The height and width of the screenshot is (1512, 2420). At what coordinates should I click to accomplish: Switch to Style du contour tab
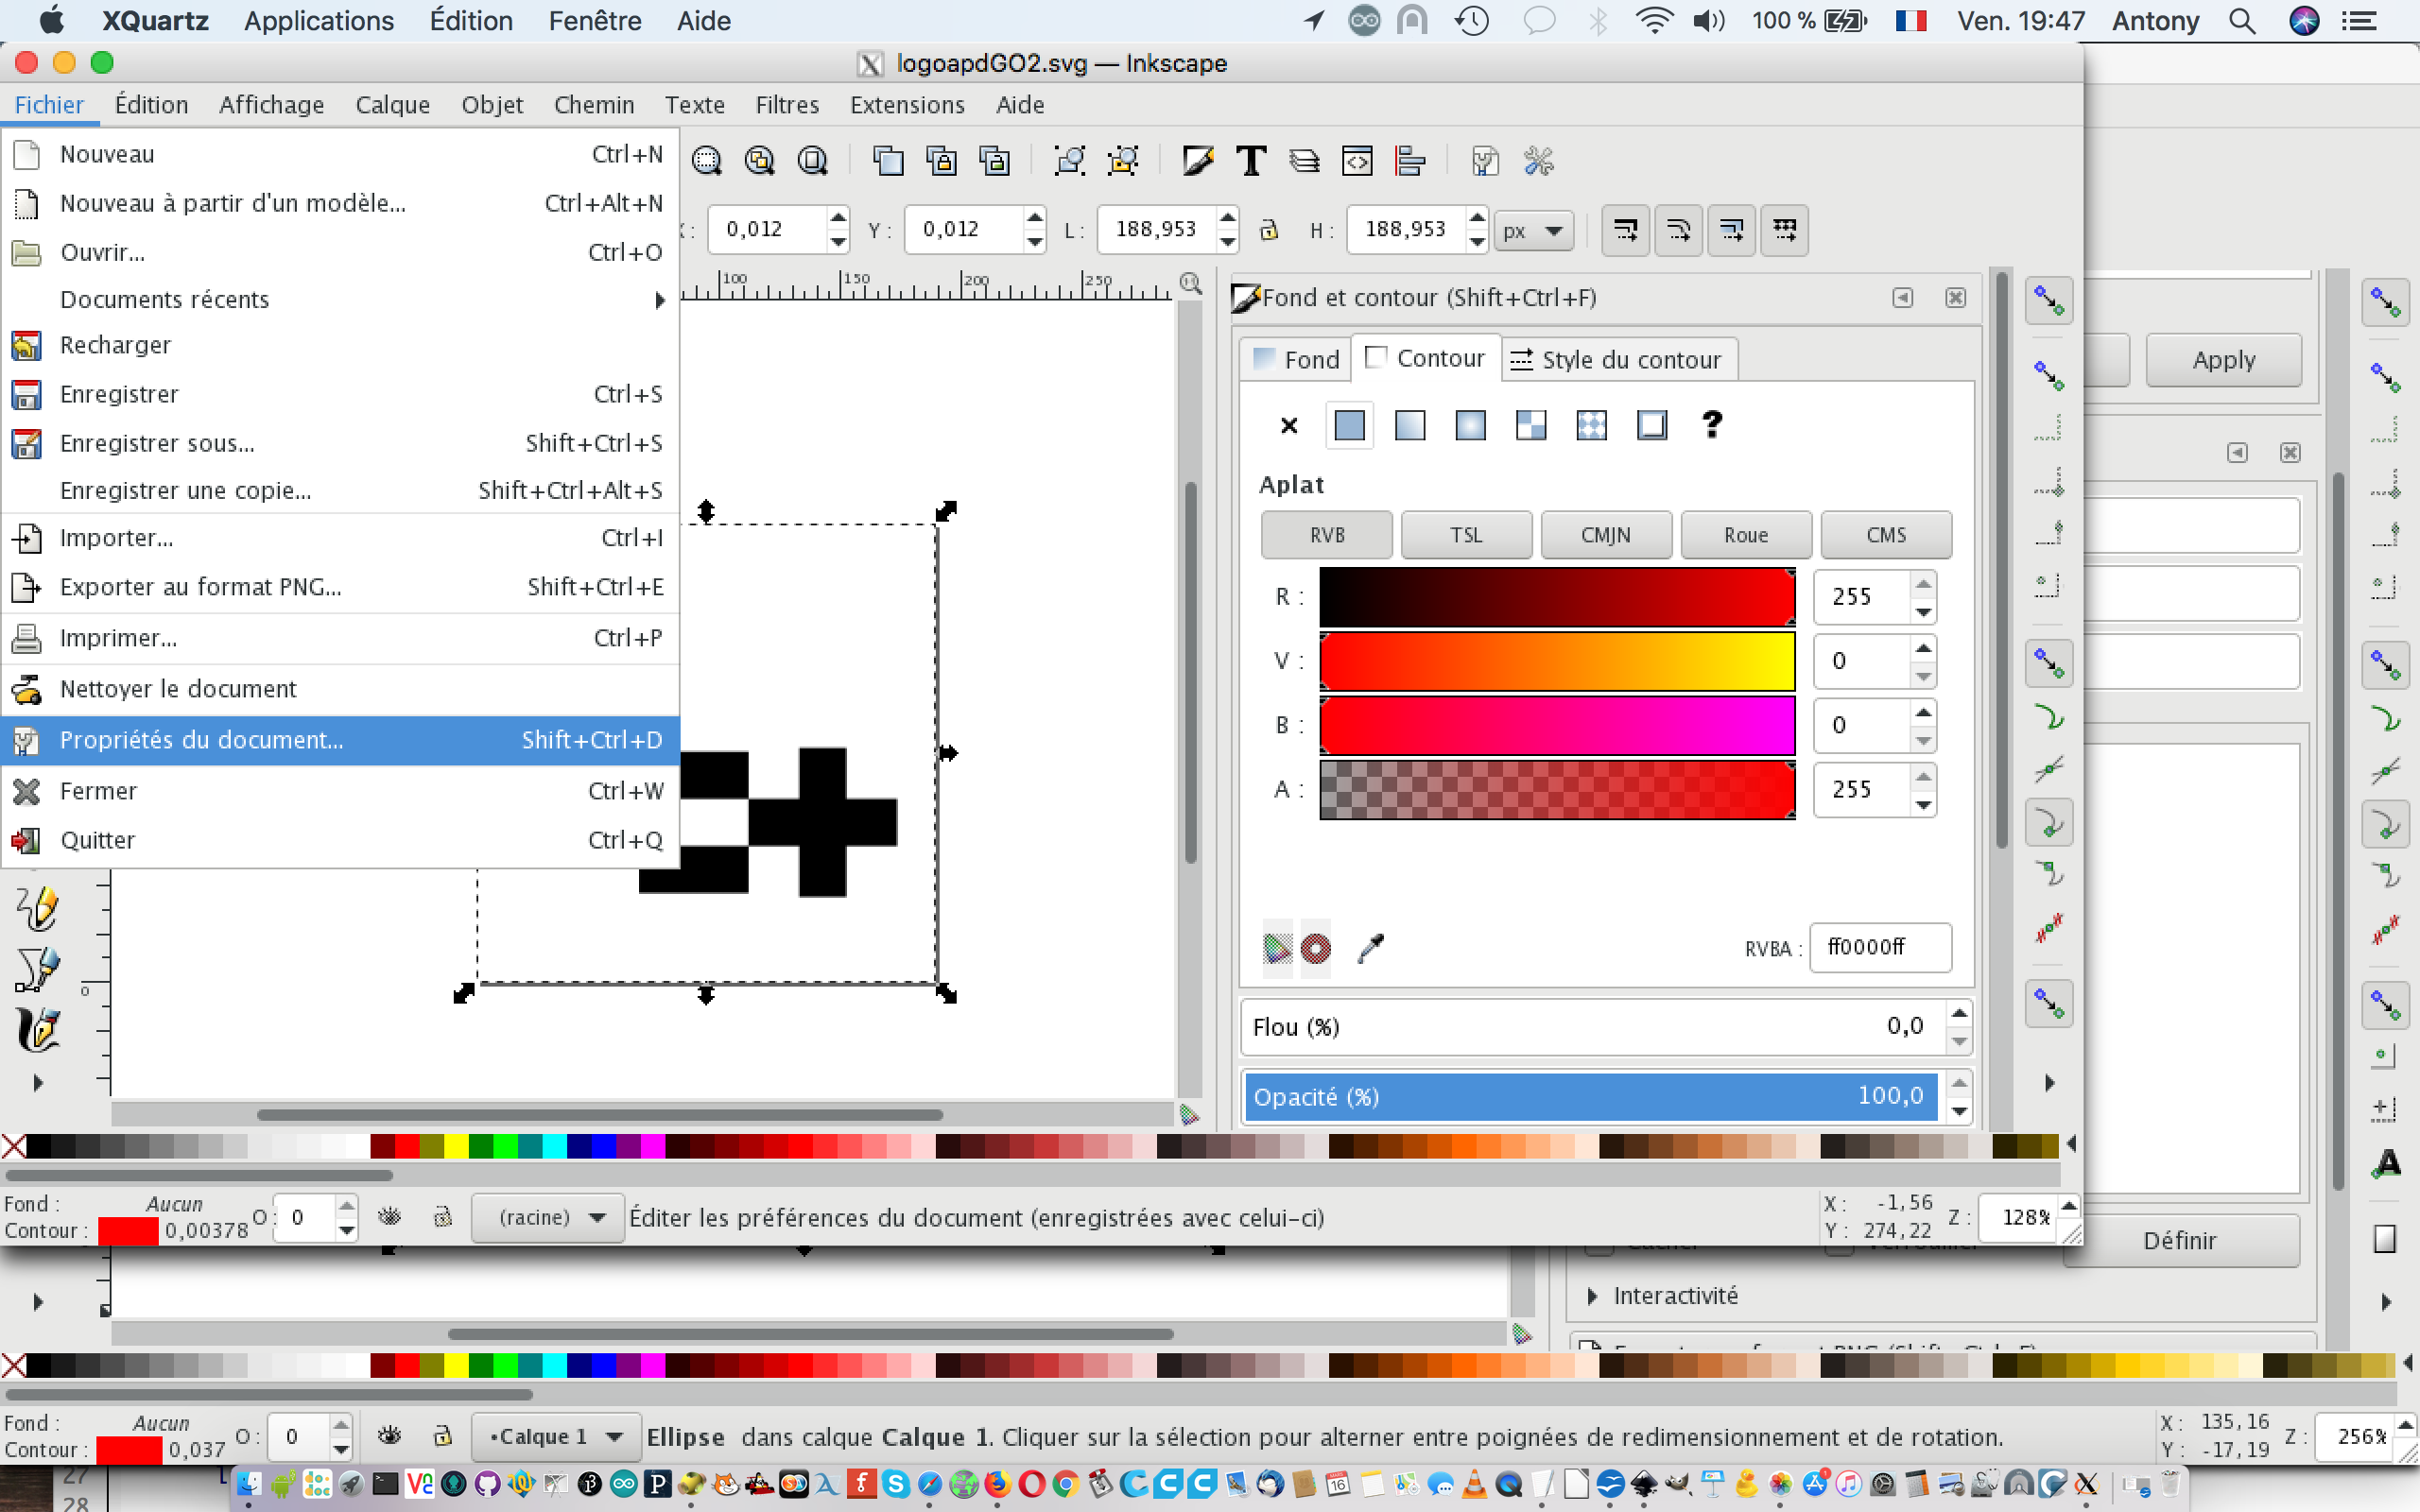click(1618, 359)
